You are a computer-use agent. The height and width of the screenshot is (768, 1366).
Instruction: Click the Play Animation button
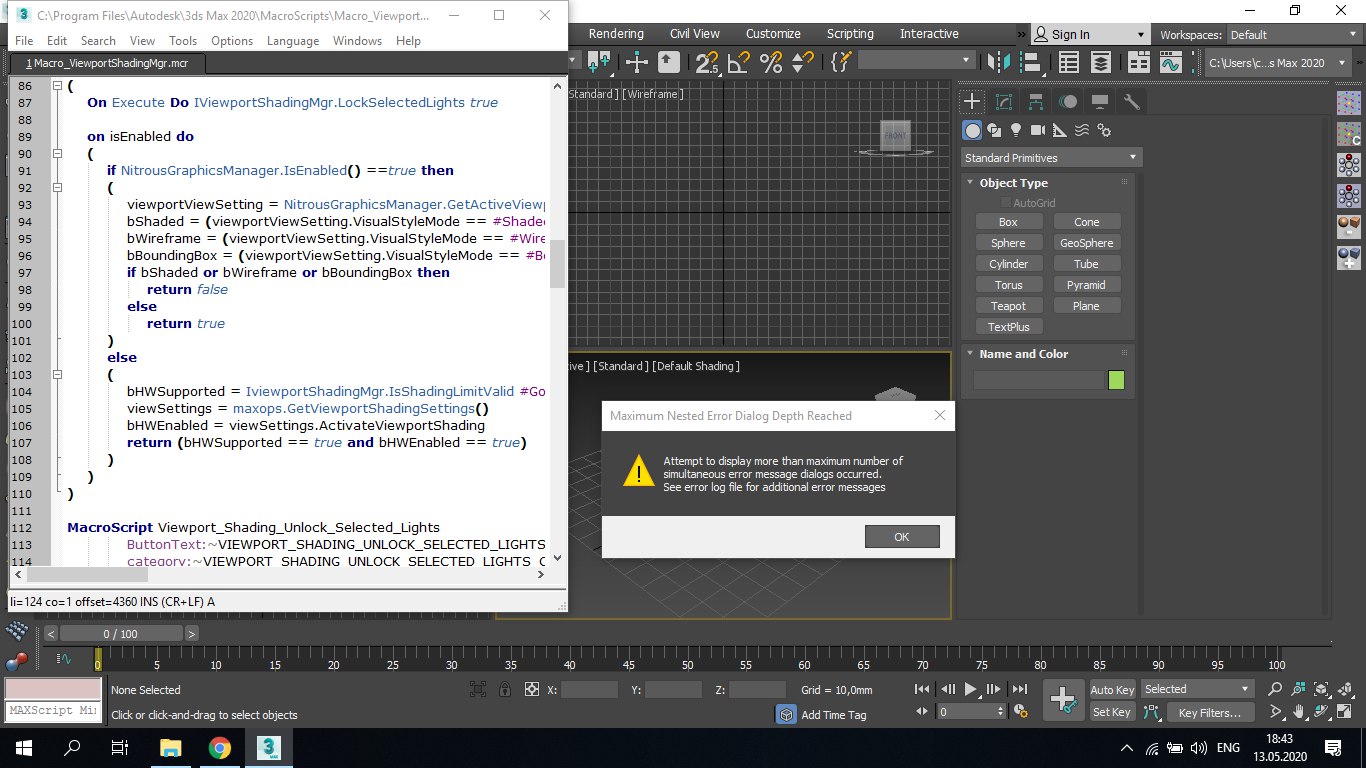pyautogui.click(x=970, y=689)
